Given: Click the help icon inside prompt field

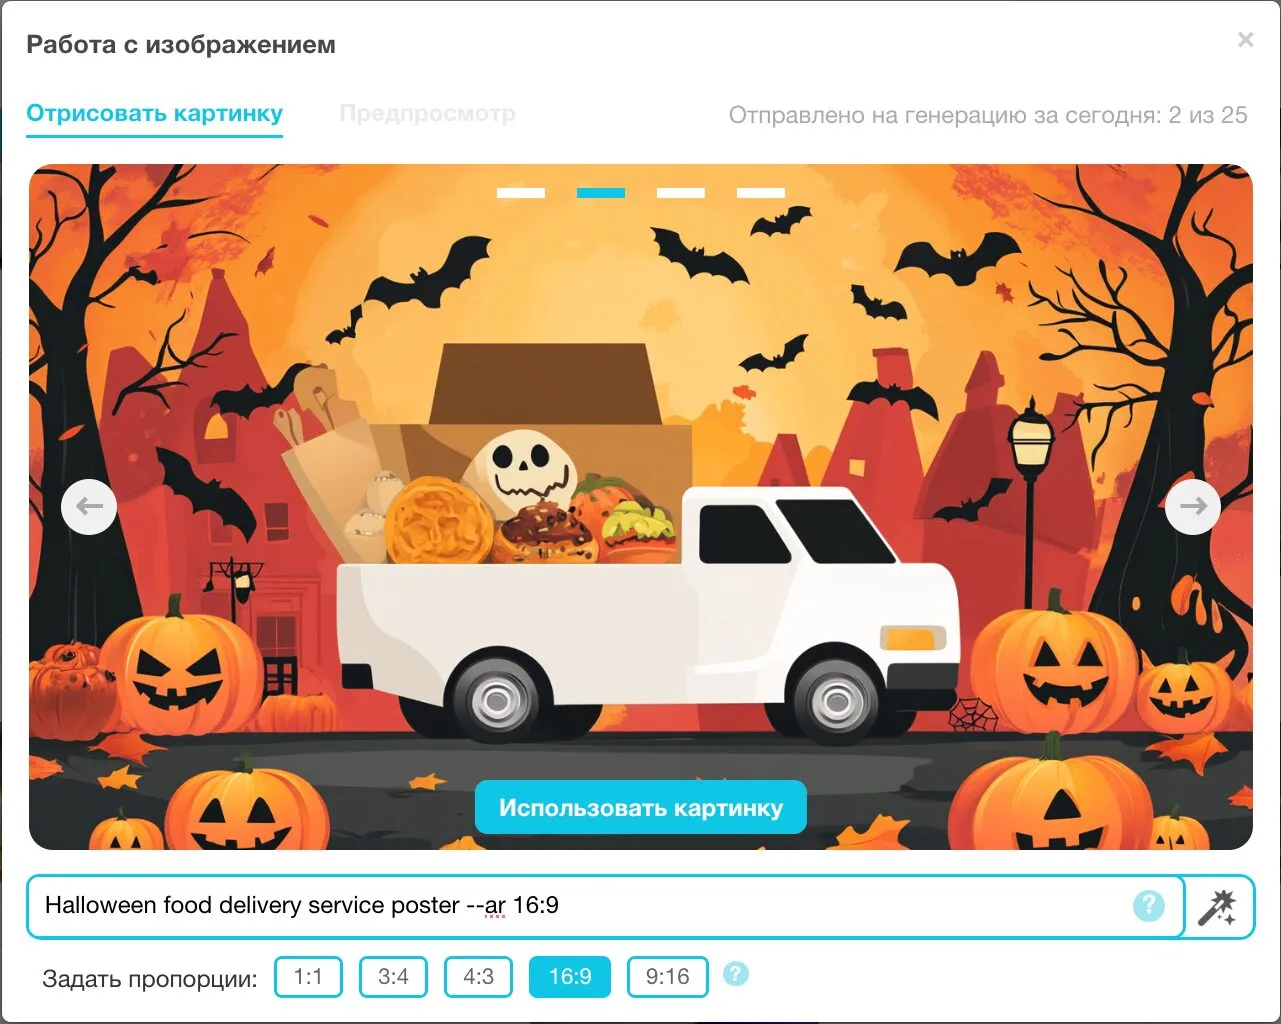Looking at the screenshot, I should point(1149,906).
